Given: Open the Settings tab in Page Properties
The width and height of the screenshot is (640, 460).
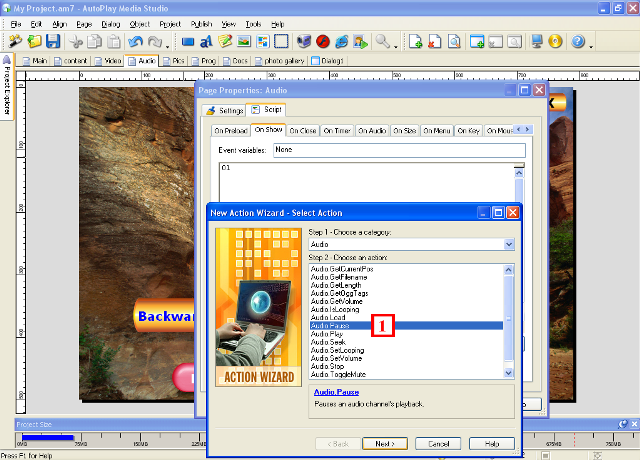Looking at the screenshot, I should tap(225, 110).
